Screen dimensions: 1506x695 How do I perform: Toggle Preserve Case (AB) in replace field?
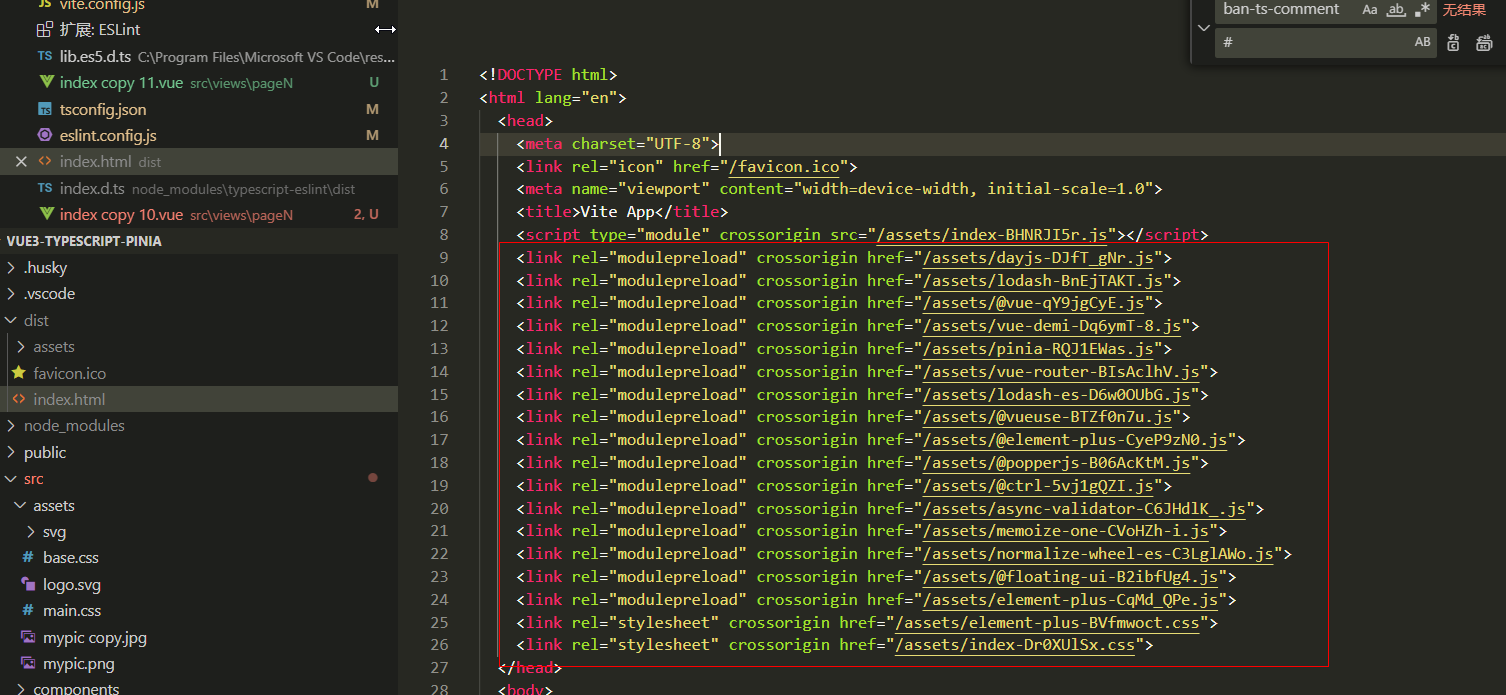click(x=1422, y=42)
